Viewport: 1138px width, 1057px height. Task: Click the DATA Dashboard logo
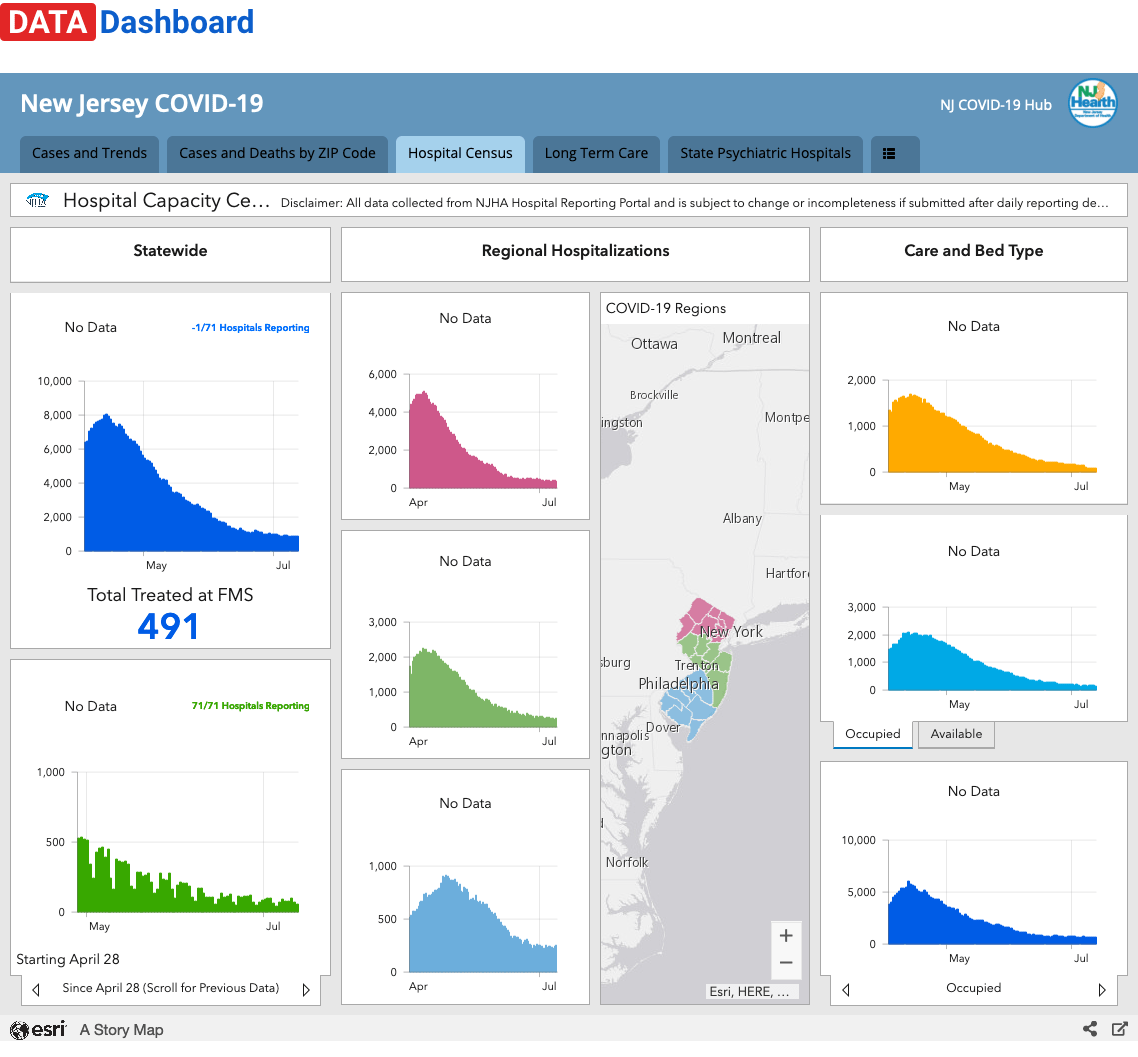[128, 22]
